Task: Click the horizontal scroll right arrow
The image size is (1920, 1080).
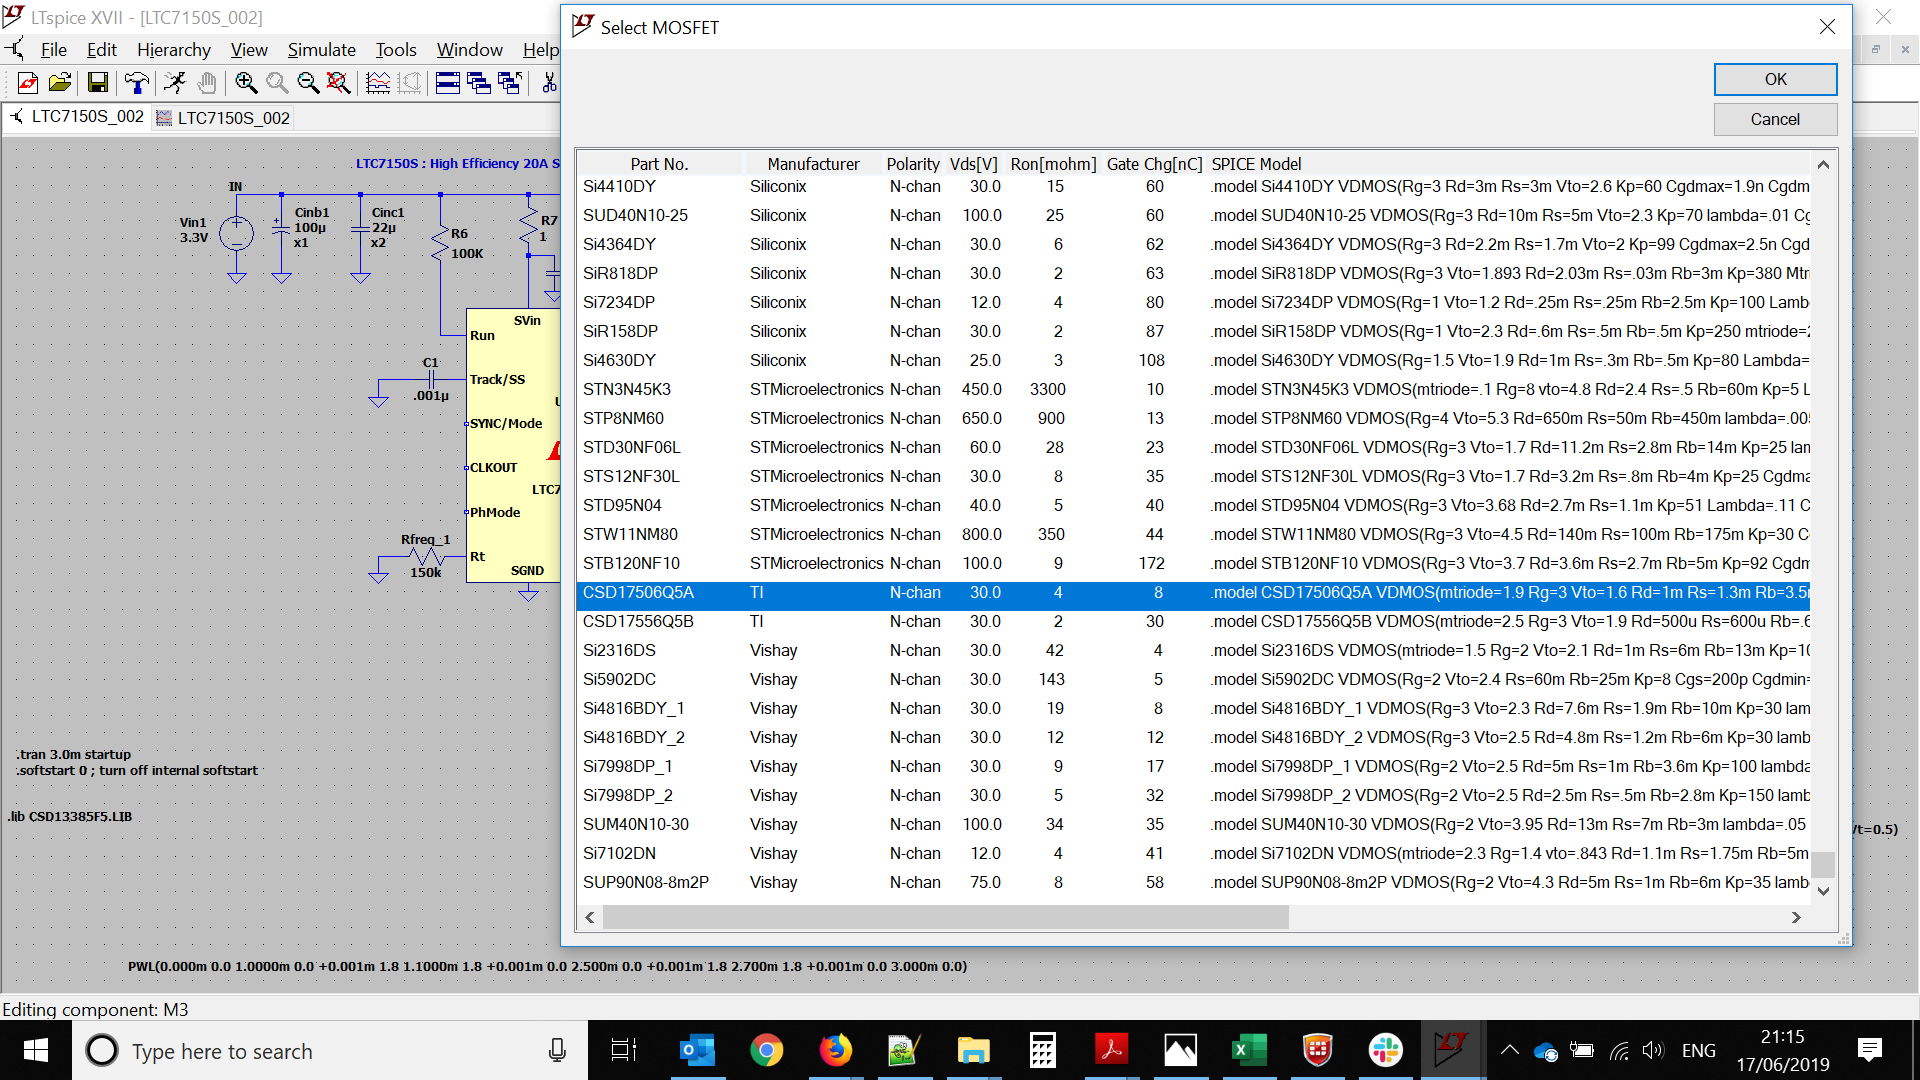Action: (x=1796, y=917)
